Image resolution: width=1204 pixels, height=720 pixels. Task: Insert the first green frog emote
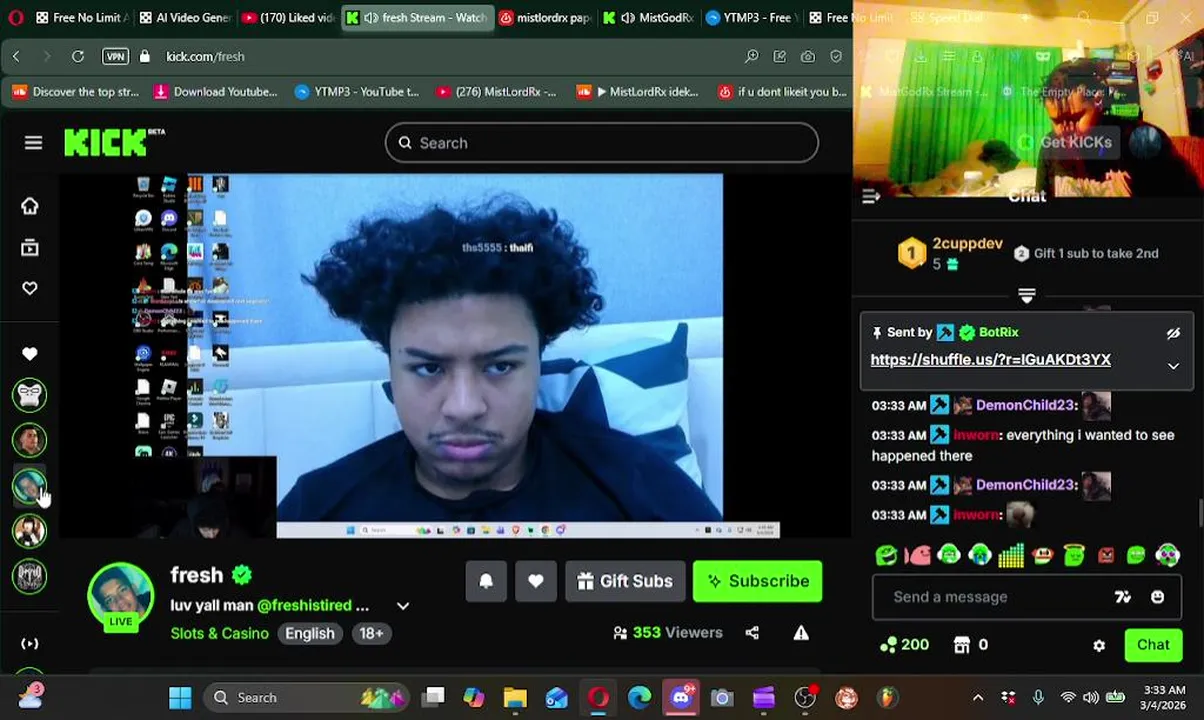(x=886, y=555)
